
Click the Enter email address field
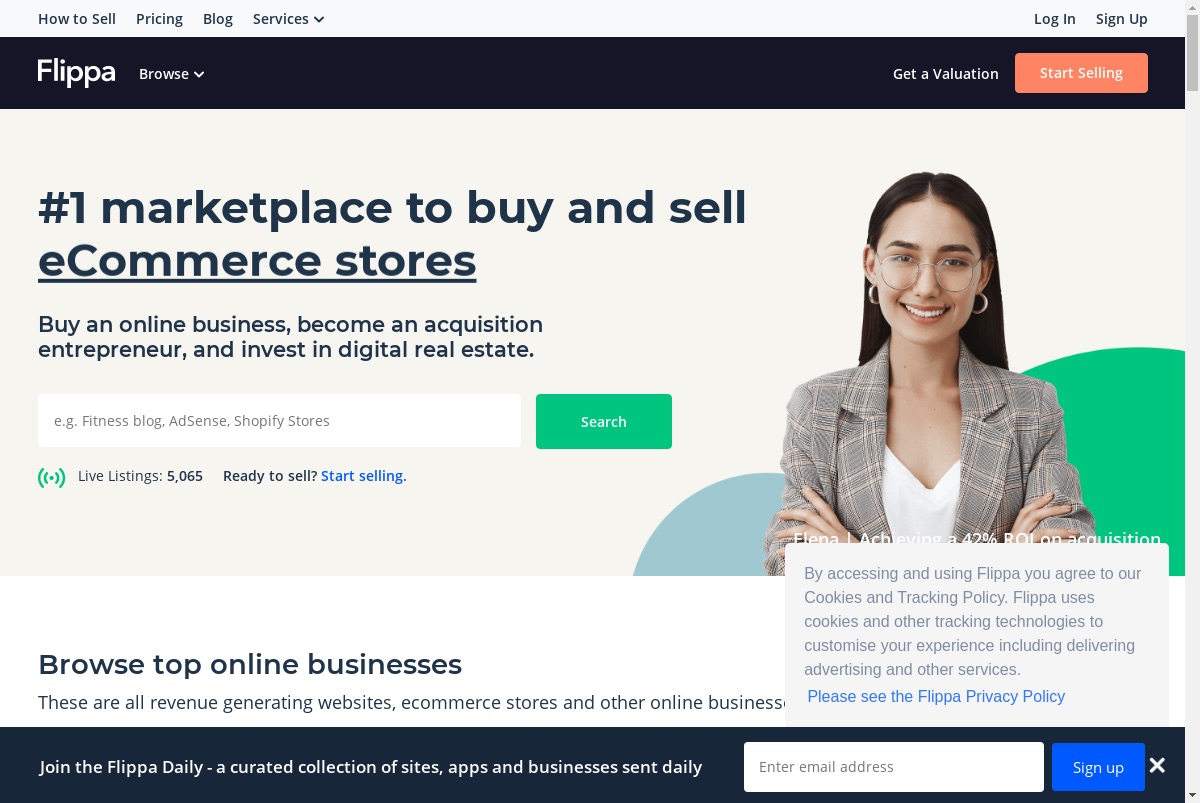point(894,767)
